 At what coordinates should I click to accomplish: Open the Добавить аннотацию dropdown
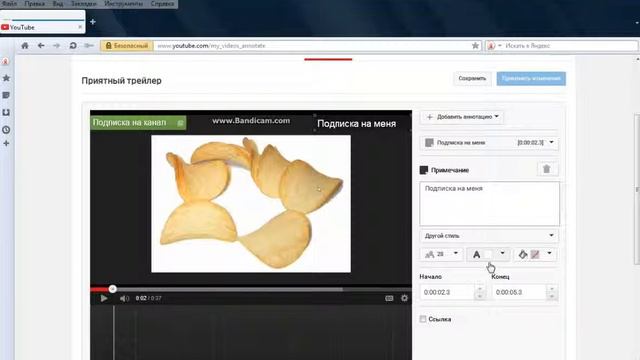pyautogui.click(x=462, y=117)
